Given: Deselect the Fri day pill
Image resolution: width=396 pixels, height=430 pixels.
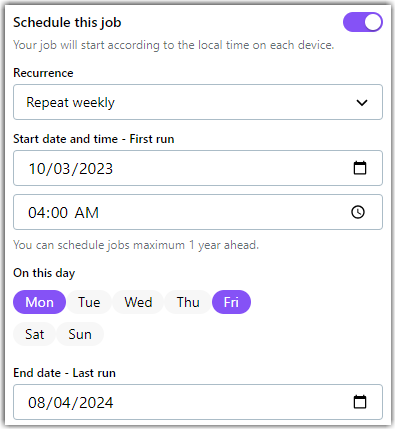Looking at the screenshot, I should click(x=231, y=302).
